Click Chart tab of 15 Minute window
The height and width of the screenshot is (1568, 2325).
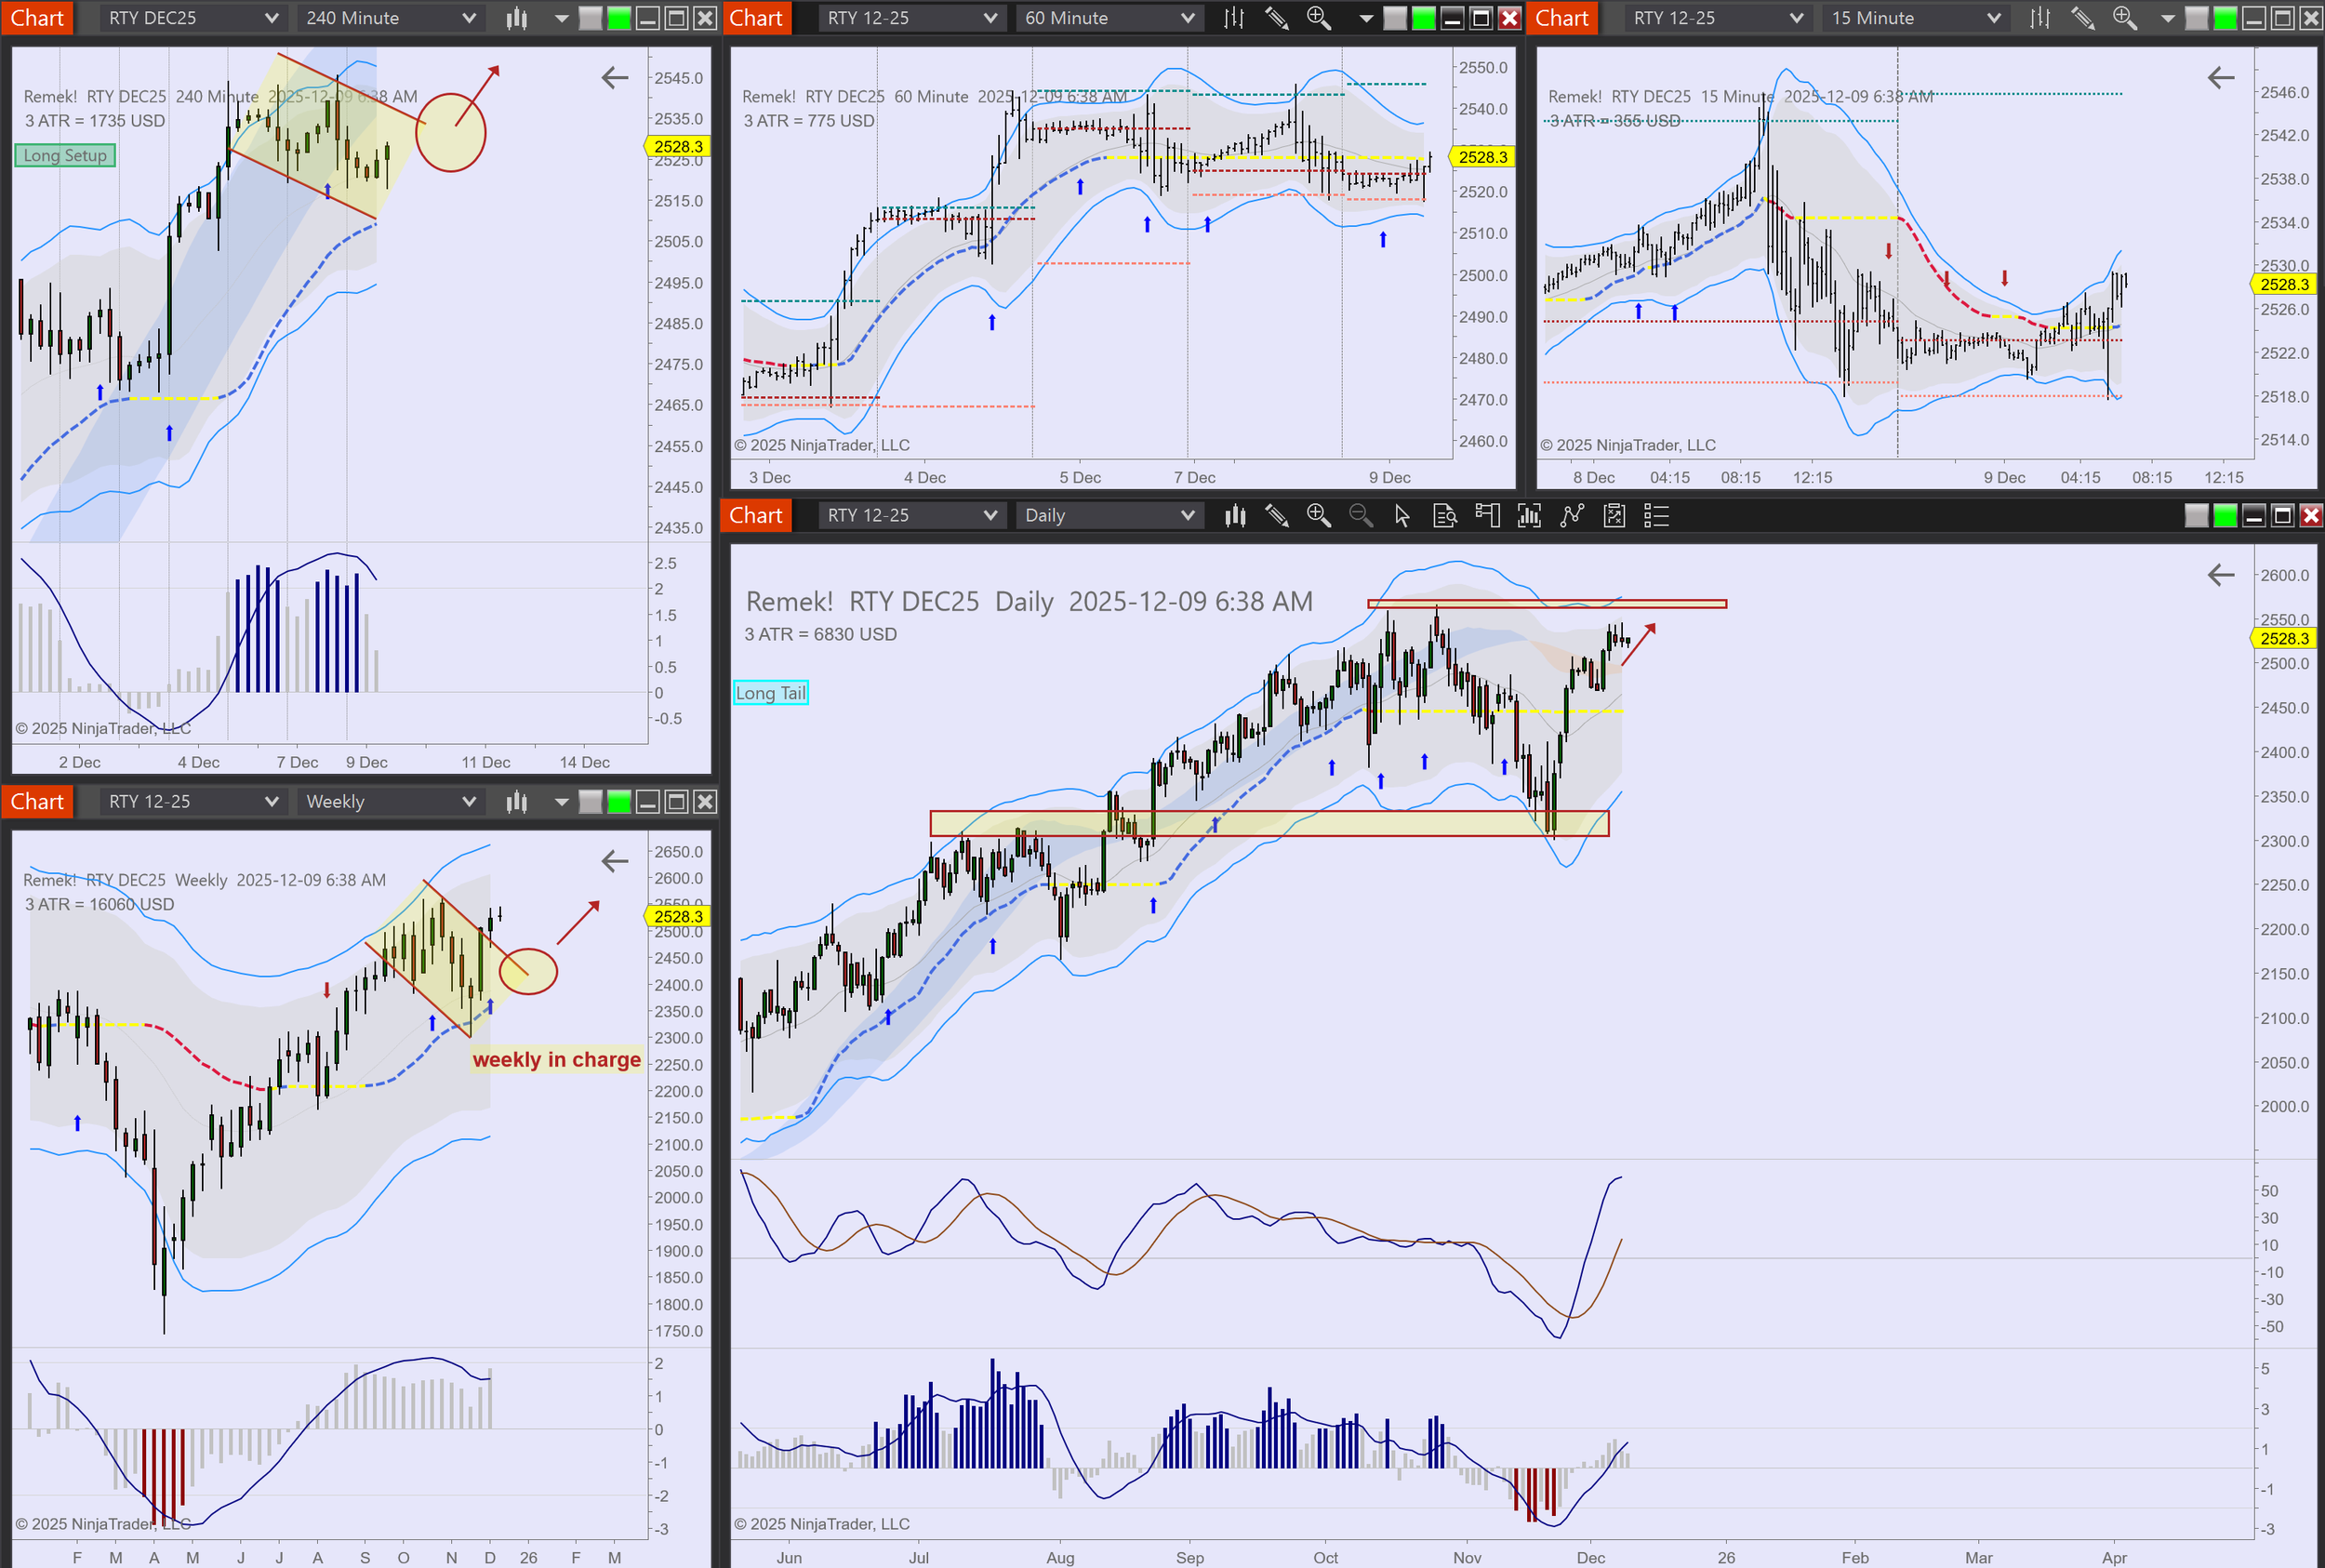point(1561,18)
